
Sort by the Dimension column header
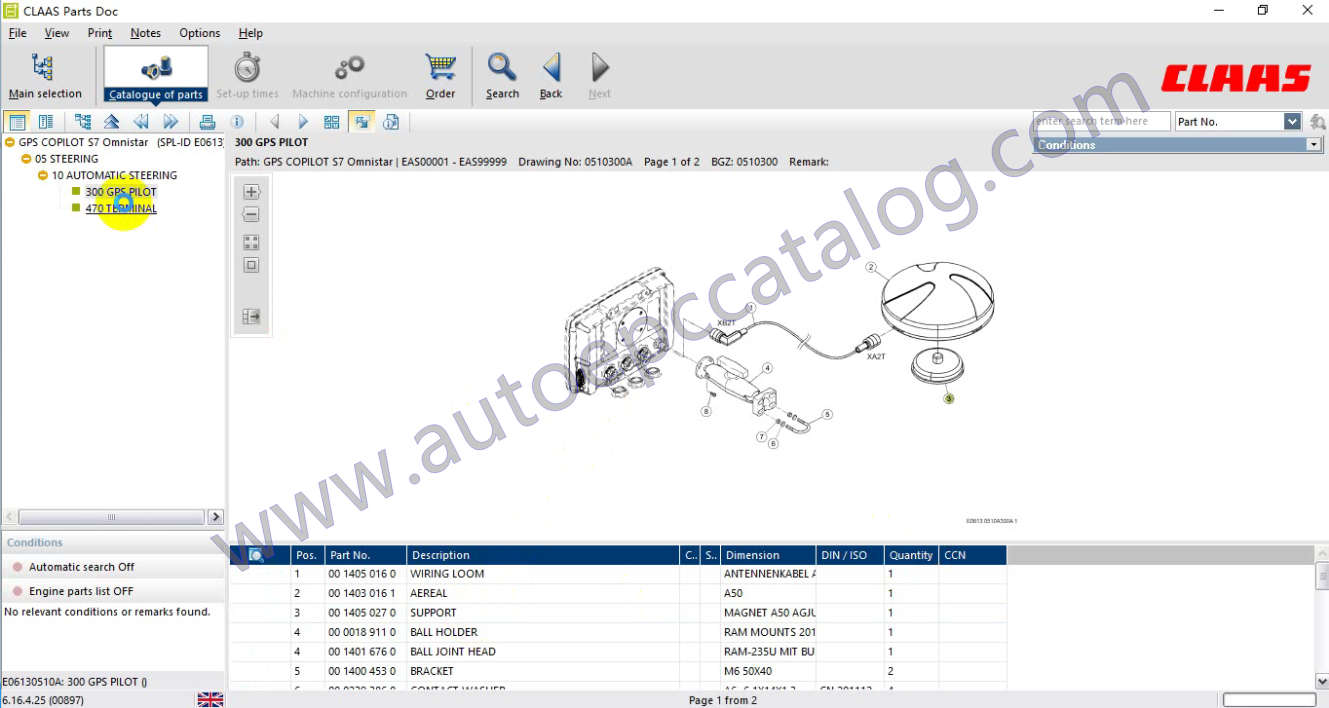coord(768,555)
